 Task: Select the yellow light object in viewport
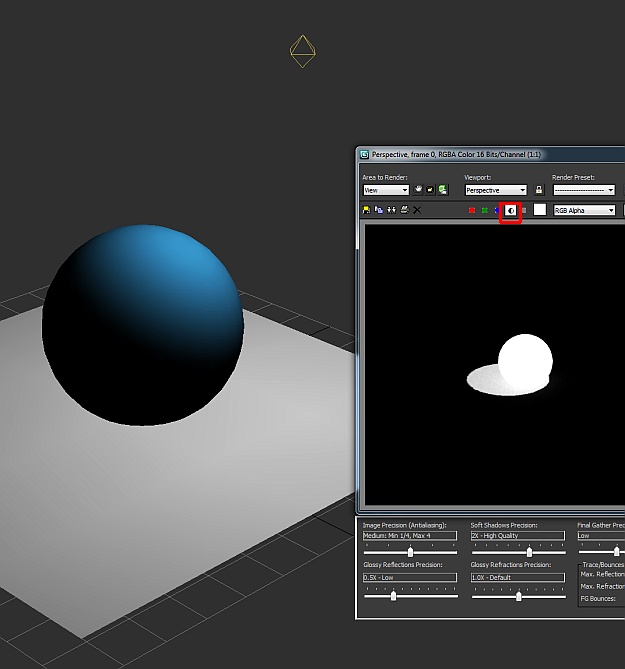click(x=302, y=51)
